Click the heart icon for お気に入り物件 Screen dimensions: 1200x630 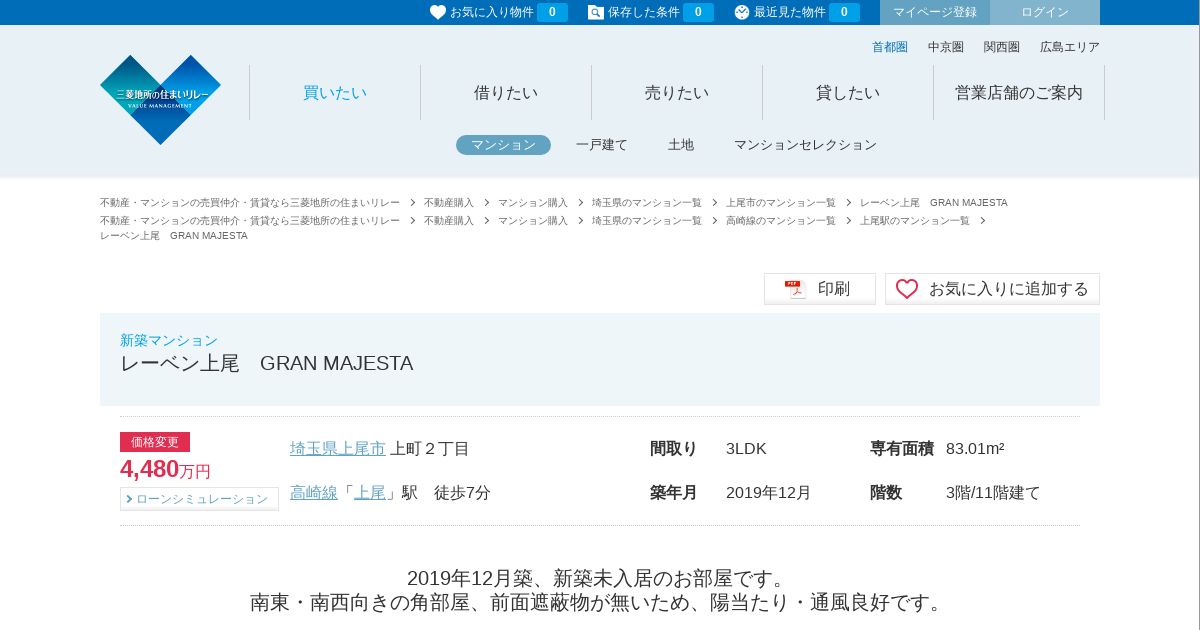pos(438,12)
